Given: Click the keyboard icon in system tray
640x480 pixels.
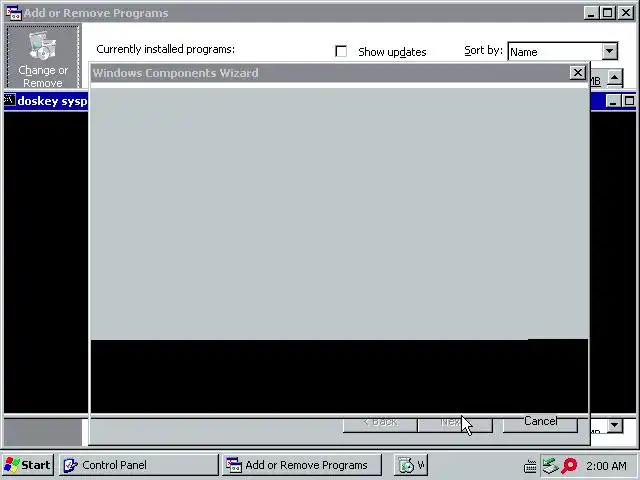Looking at the screenshot, I should tap(530, 466).
